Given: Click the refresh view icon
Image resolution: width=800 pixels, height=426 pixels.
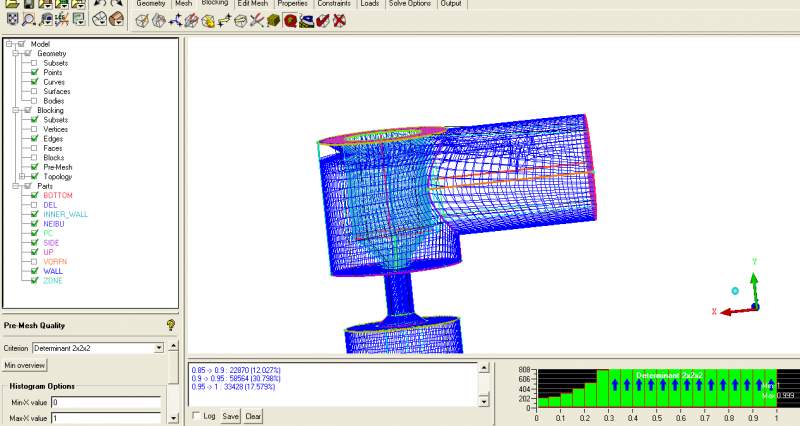Looking at the screenshot, I should click(x=79, y=19).
